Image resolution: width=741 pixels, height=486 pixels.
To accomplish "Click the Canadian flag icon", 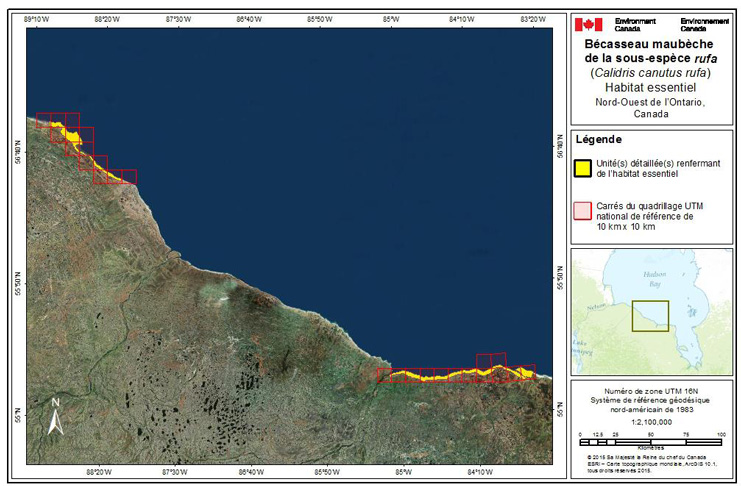I will [x=588, y=24].
